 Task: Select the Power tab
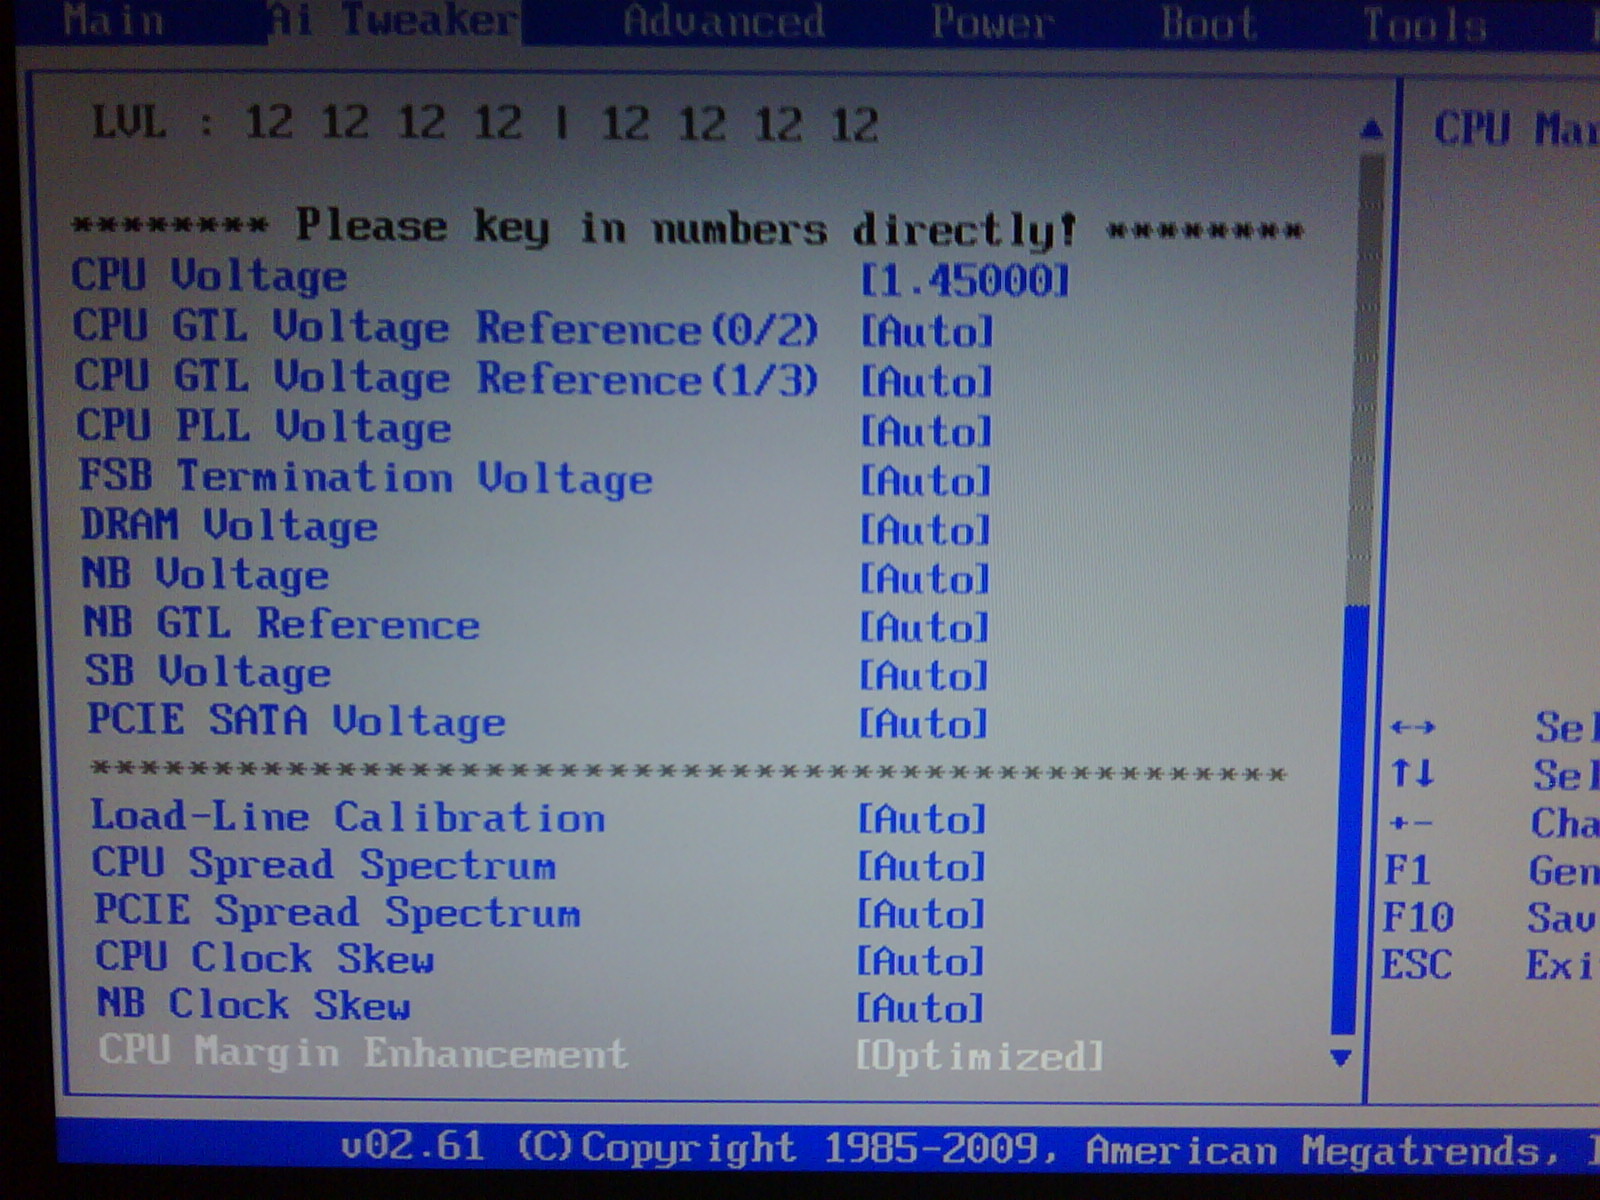pos(992,22)
